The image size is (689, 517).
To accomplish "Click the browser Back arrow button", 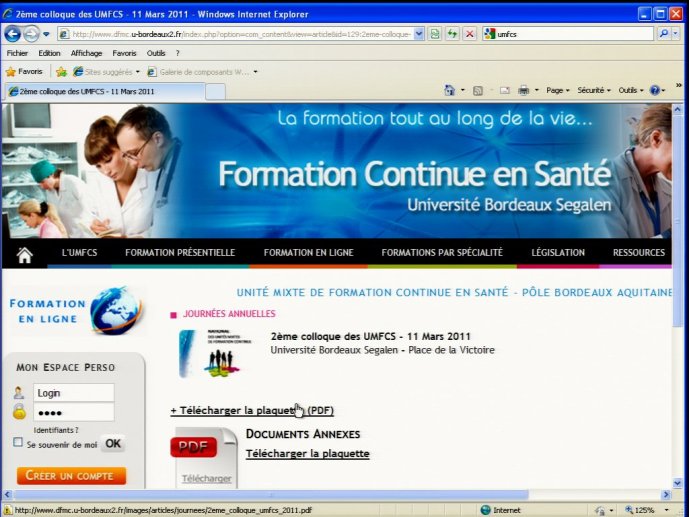I will point(13,34).
